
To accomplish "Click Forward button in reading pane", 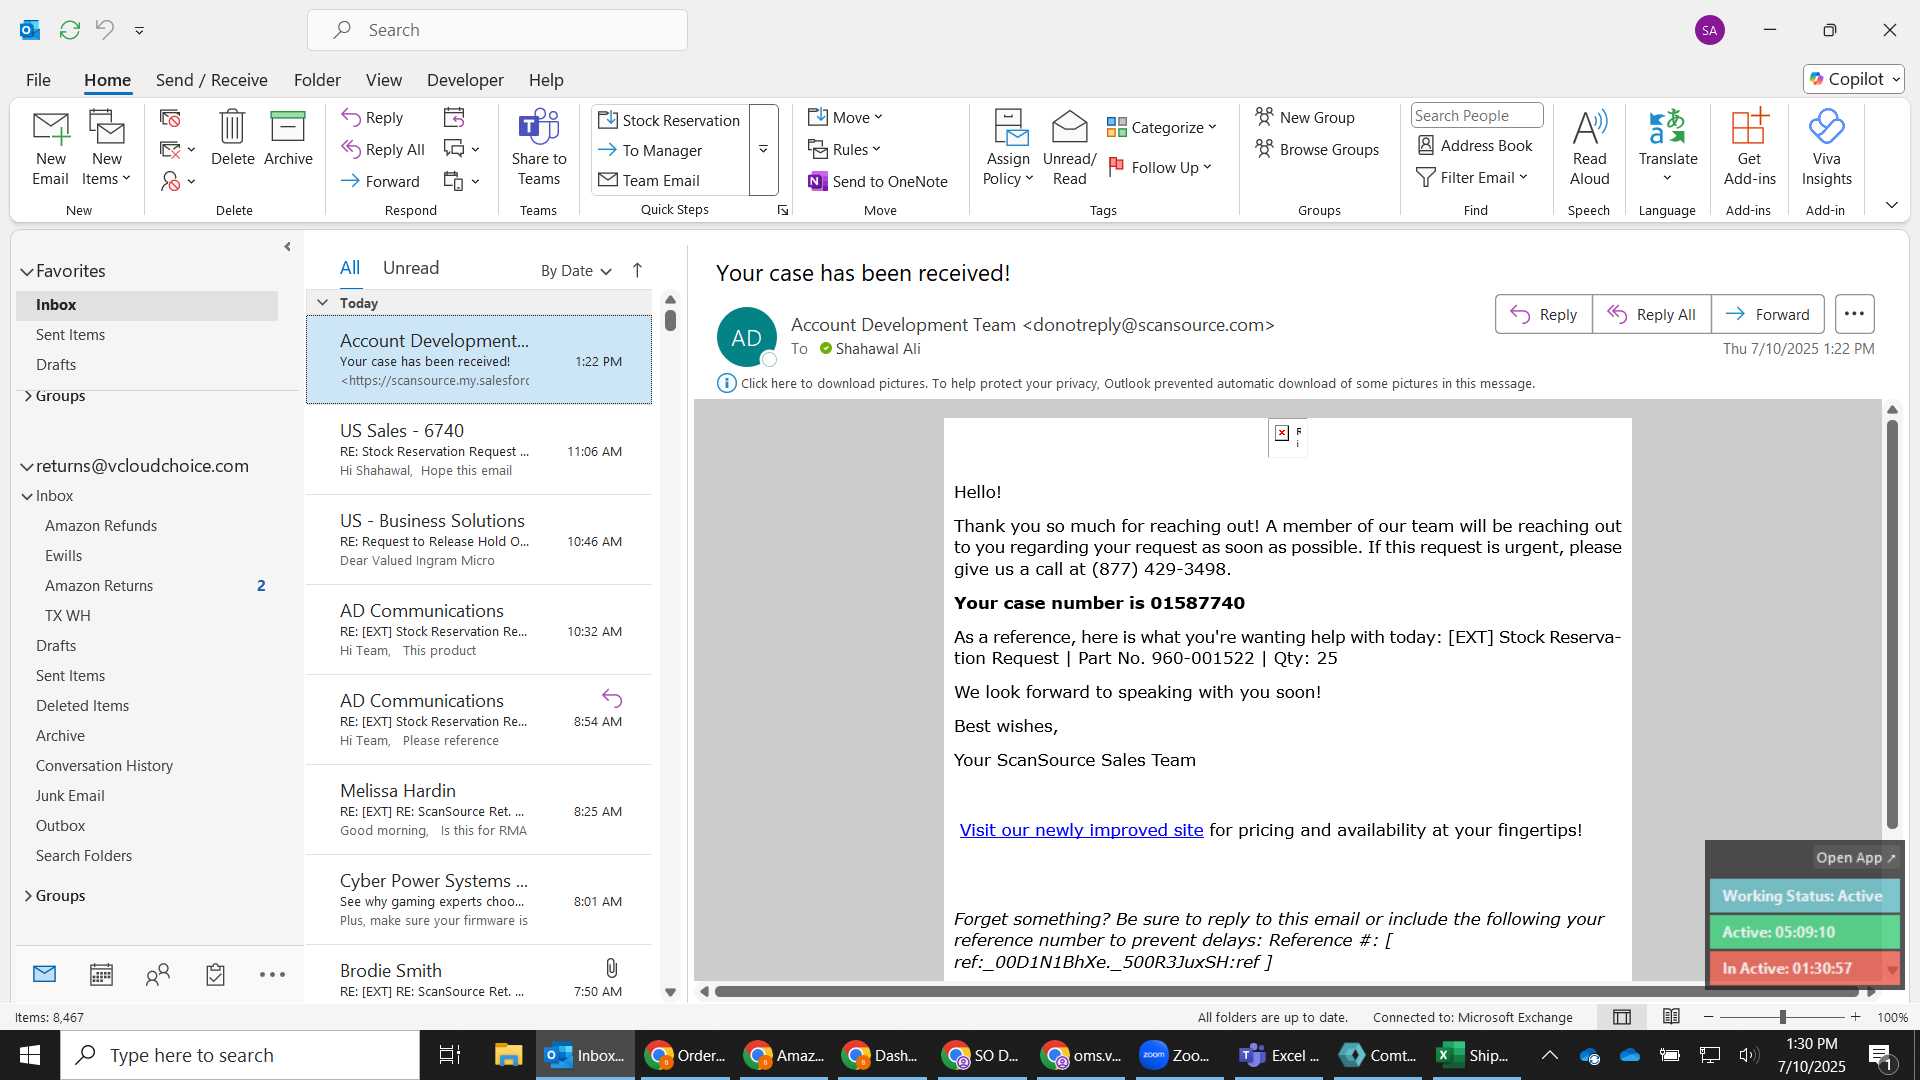I will click(1768, 314).
